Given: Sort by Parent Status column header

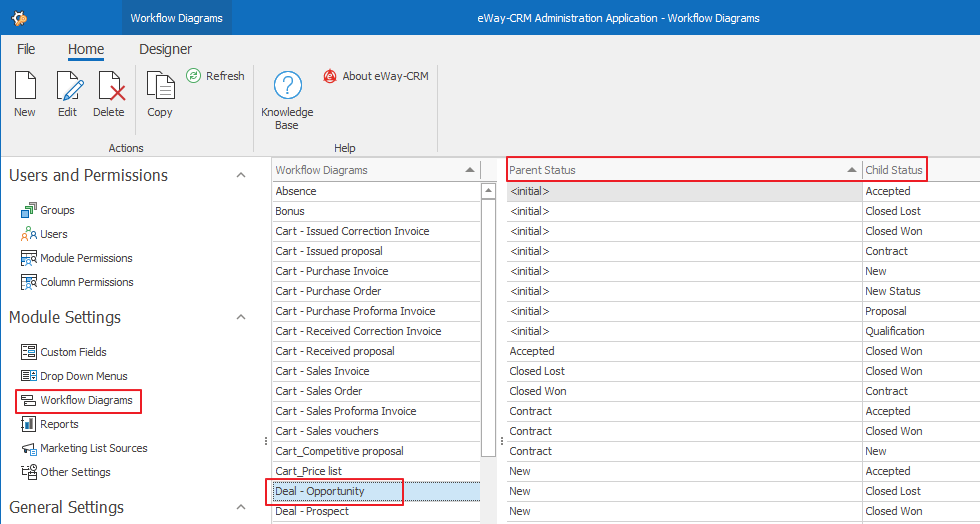Looking at the screenshot, I should coord(684,170).
